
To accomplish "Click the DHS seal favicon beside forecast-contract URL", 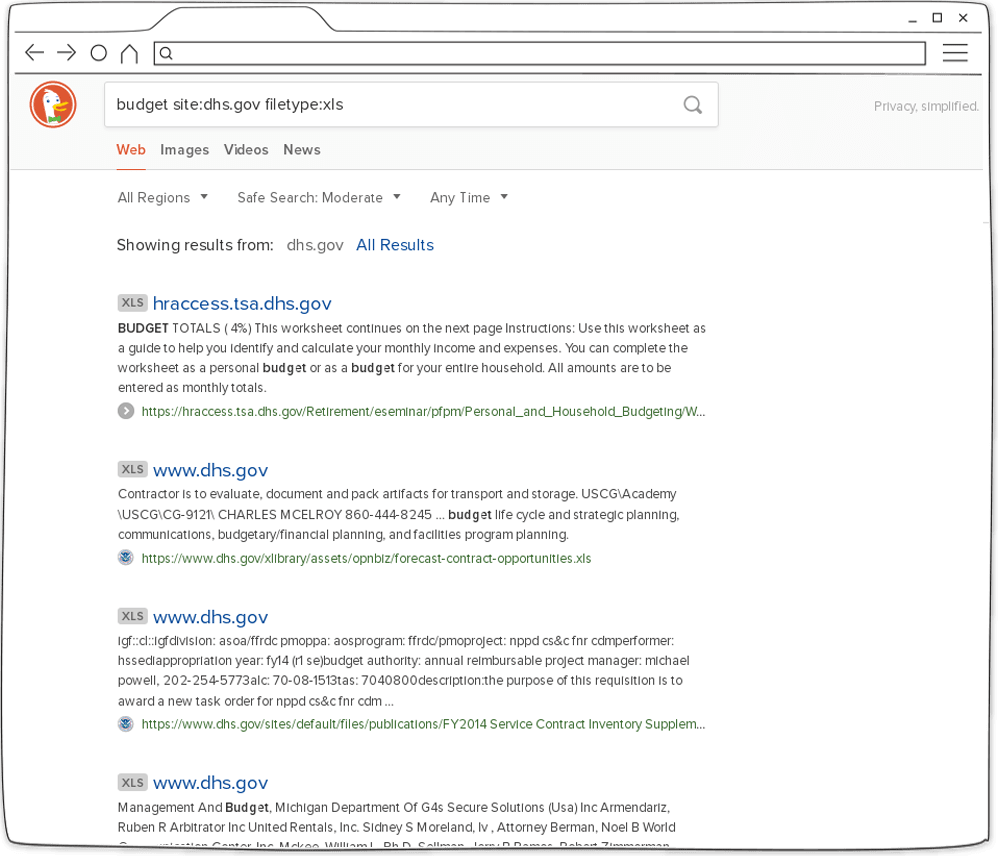I will coord(126,558).
